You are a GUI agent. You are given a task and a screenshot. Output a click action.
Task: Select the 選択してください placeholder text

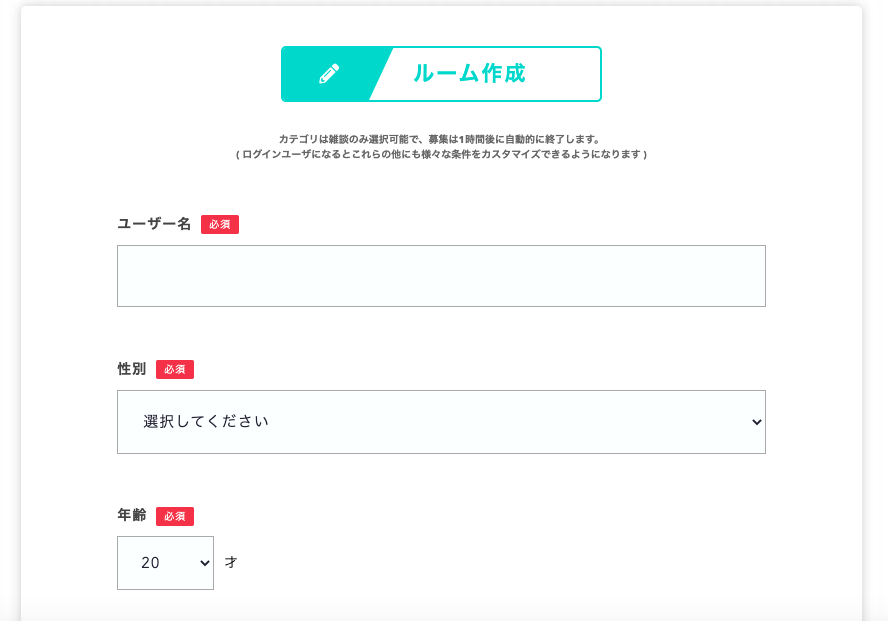coord(207,422)
